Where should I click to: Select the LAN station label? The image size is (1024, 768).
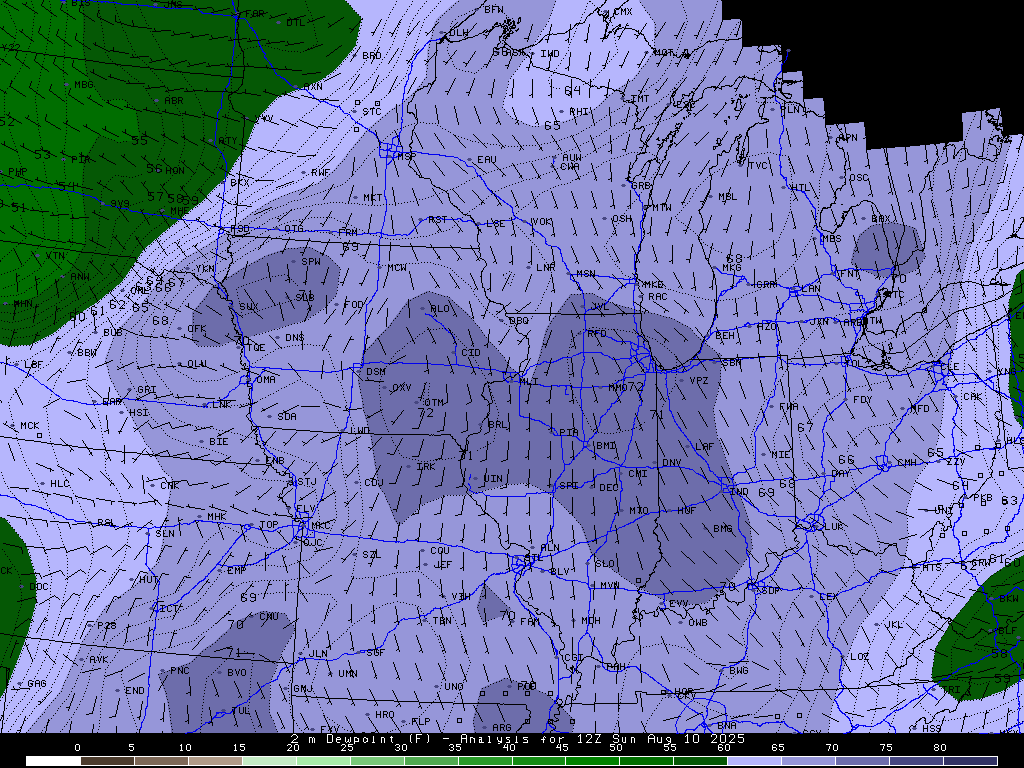pyautogui.click(x=811, y=289)
